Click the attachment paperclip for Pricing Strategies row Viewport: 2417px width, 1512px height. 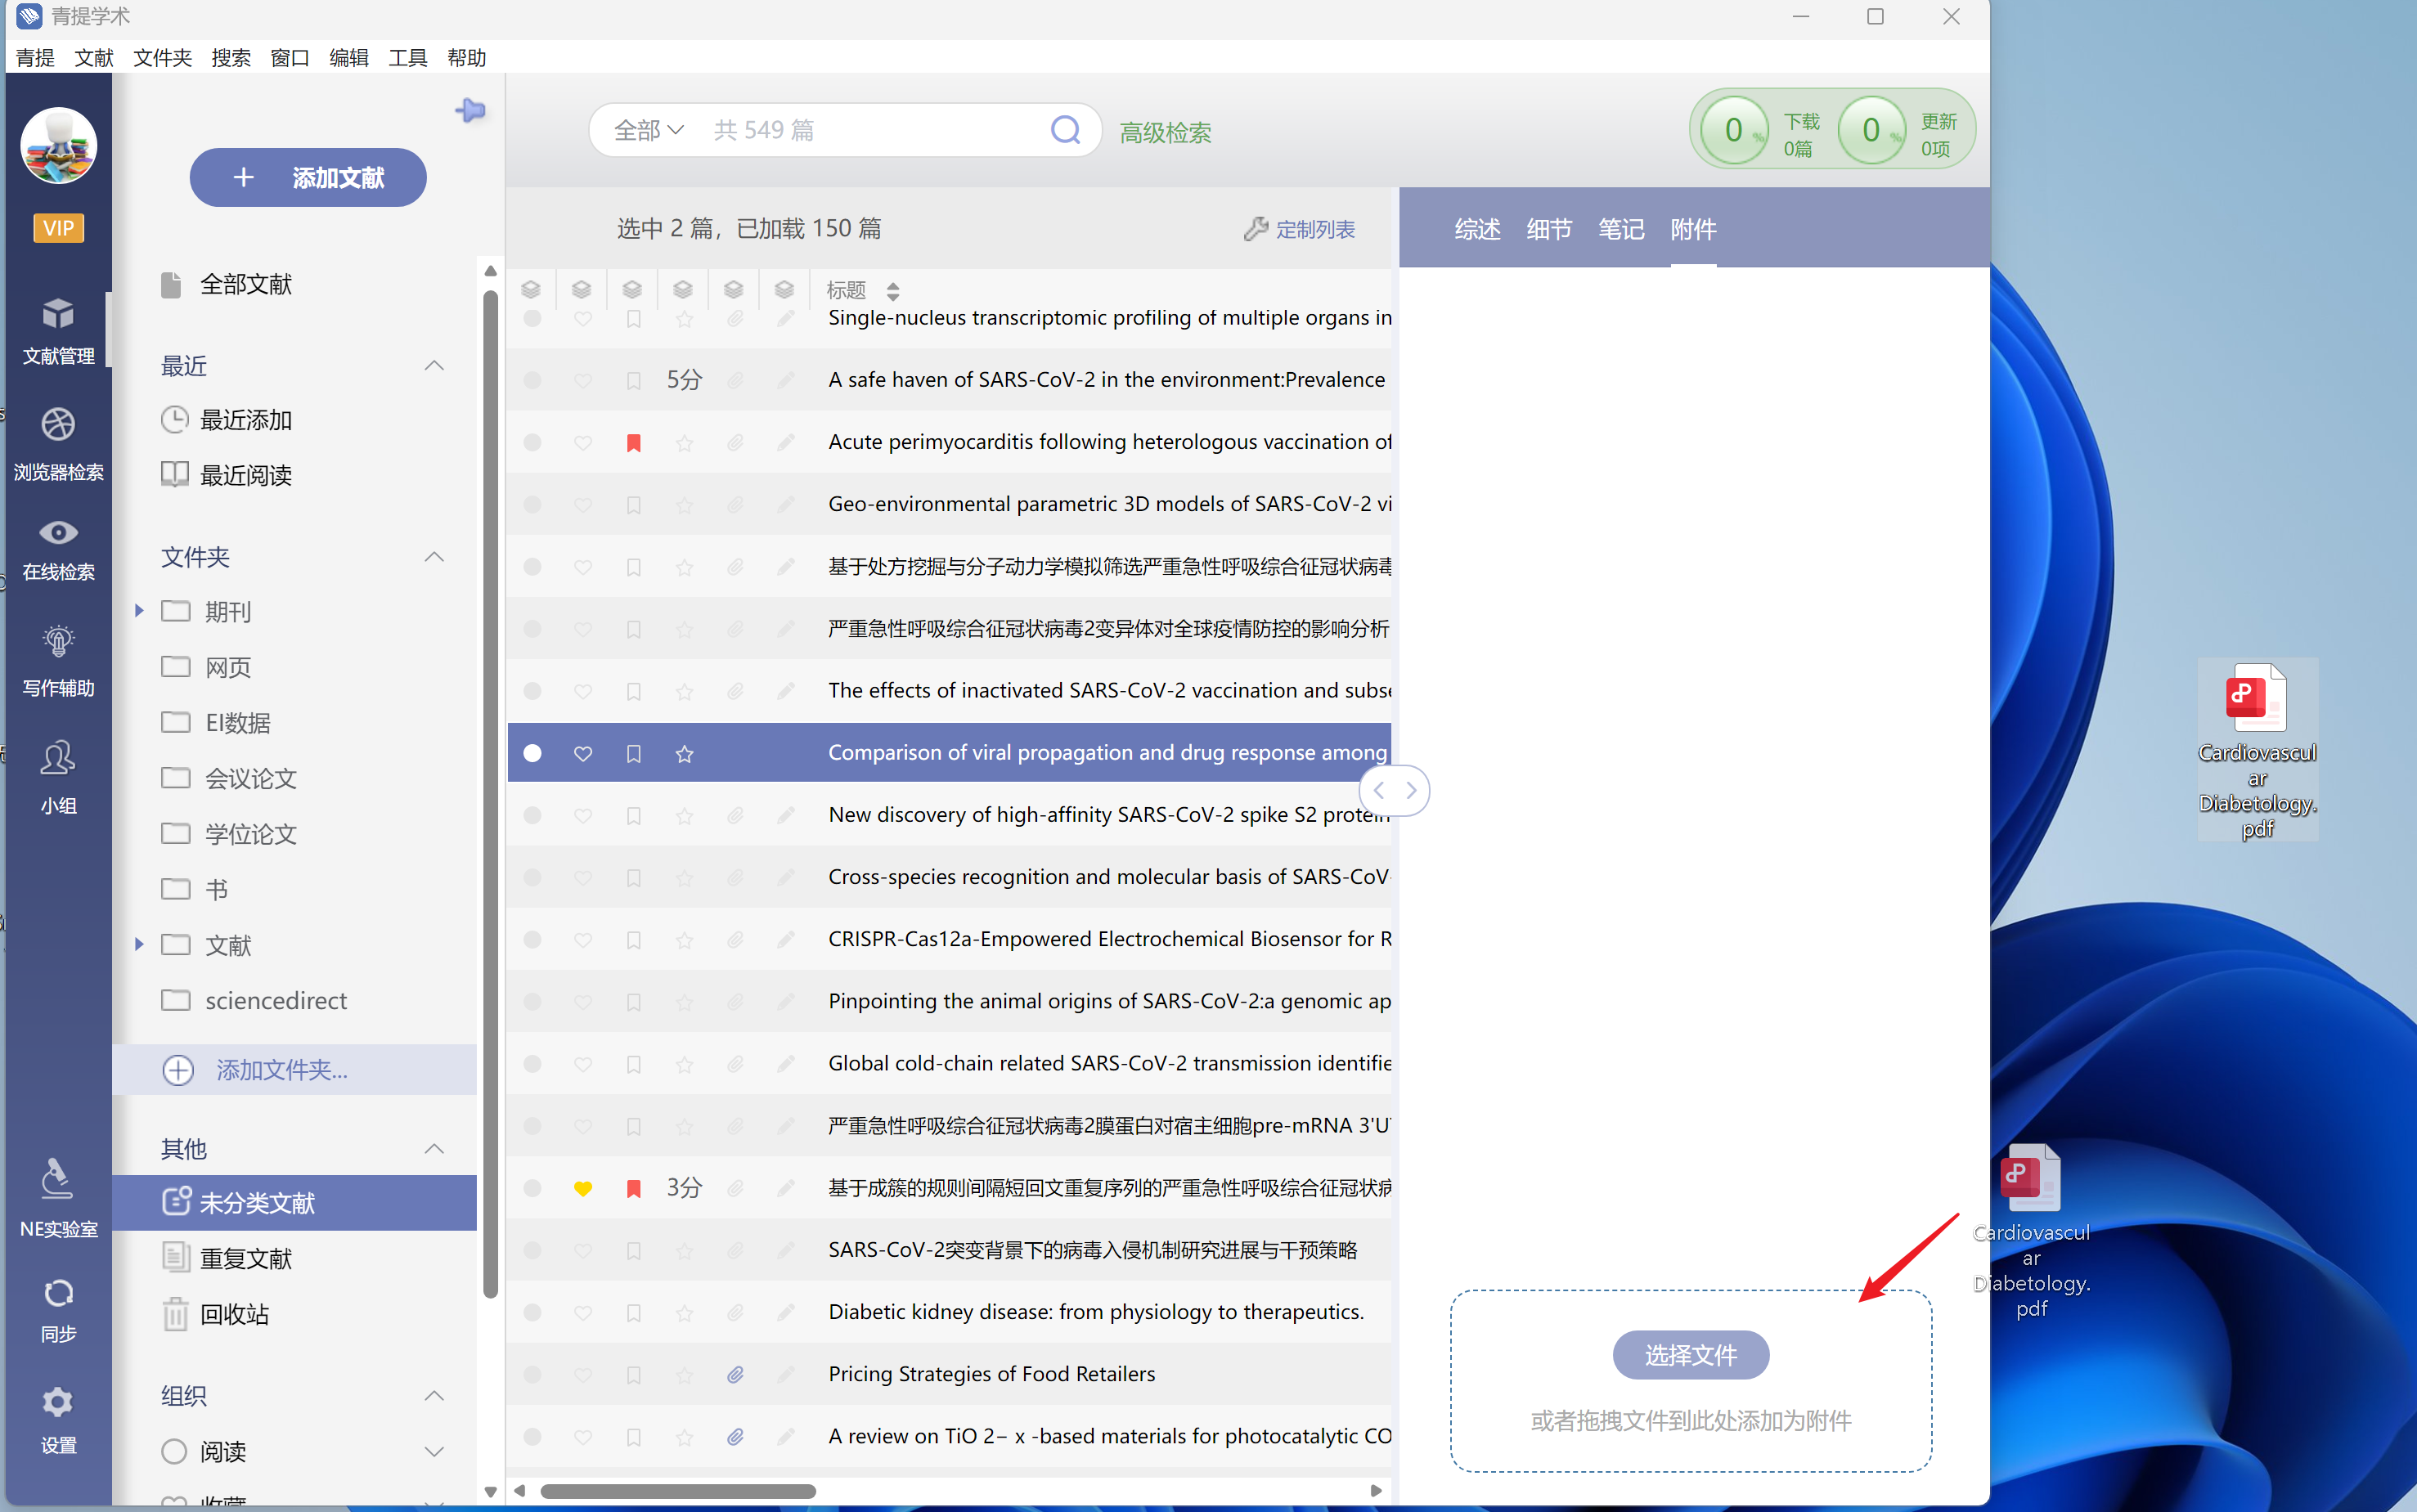point(735,1375)
